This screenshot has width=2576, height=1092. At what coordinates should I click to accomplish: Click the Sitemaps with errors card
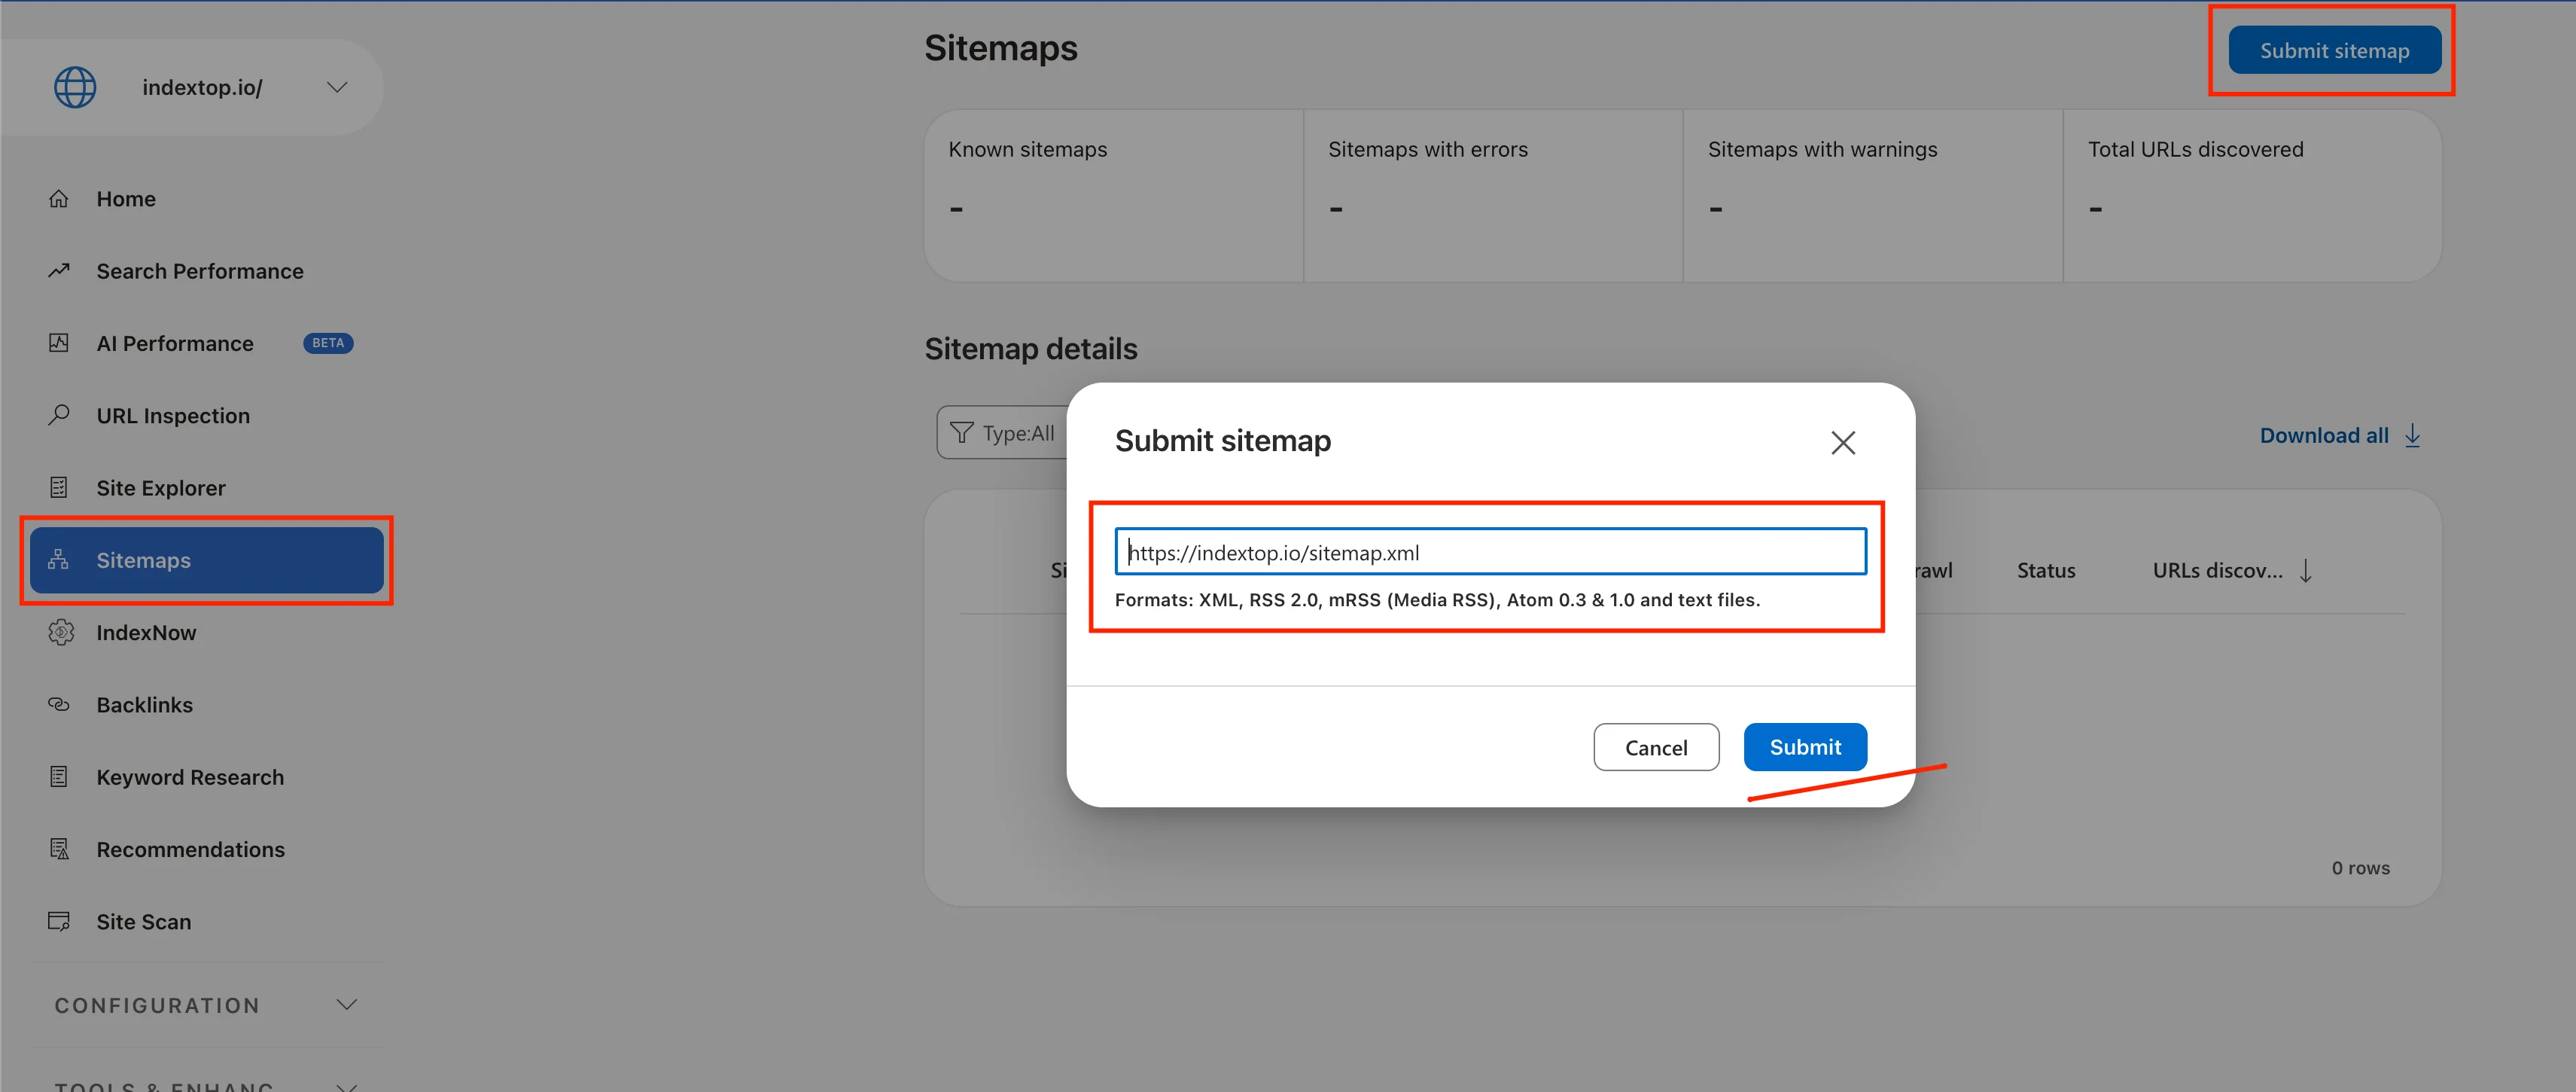1493,195
